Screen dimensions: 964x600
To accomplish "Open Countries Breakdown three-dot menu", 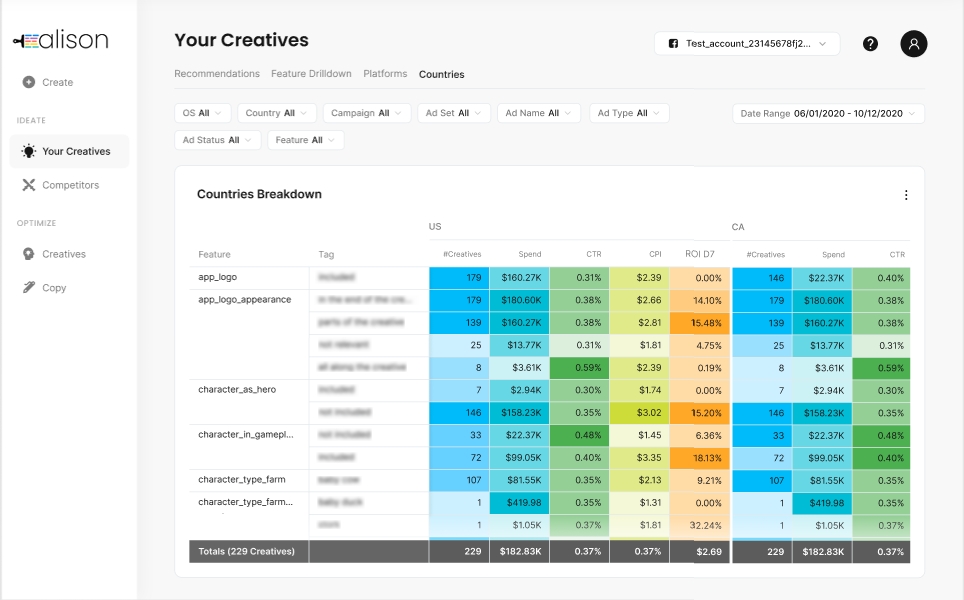I will click(906, 195).
